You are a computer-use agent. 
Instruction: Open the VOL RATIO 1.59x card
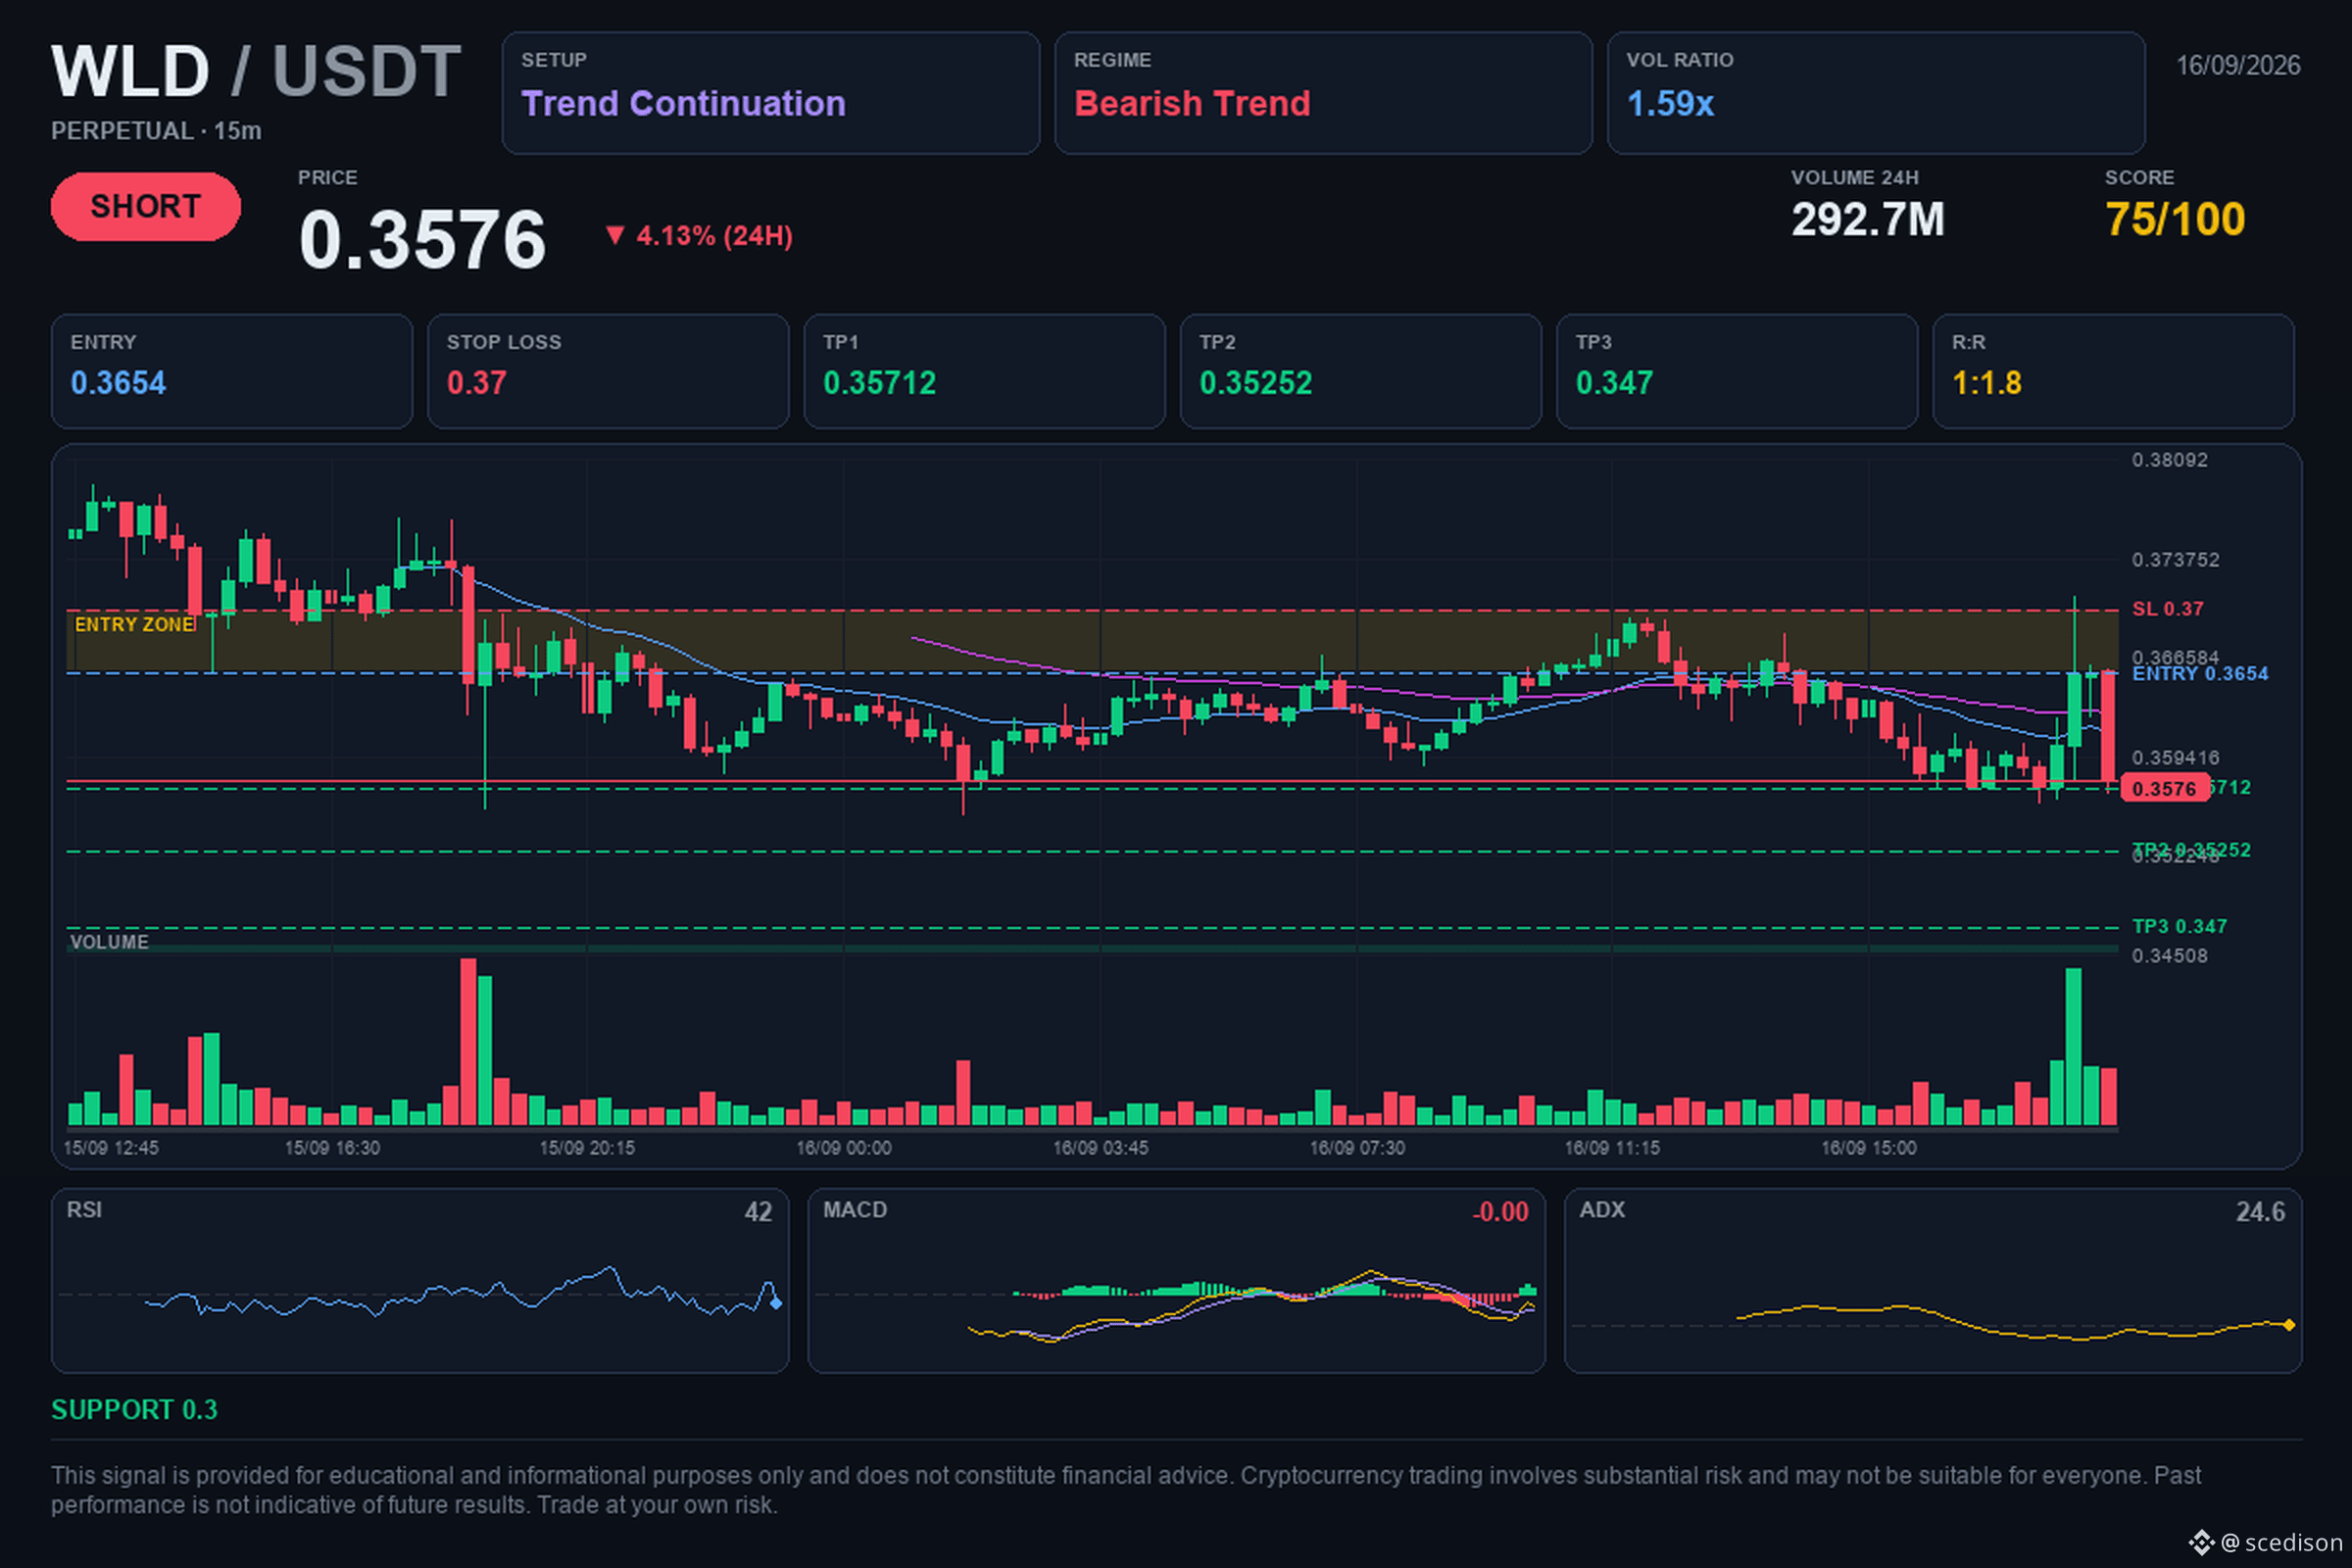[x=1875, y=93]
